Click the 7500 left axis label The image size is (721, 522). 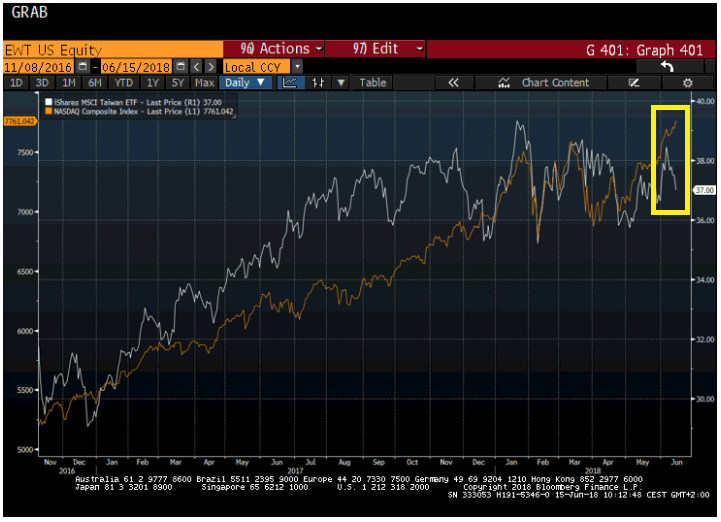click(25, 152)
